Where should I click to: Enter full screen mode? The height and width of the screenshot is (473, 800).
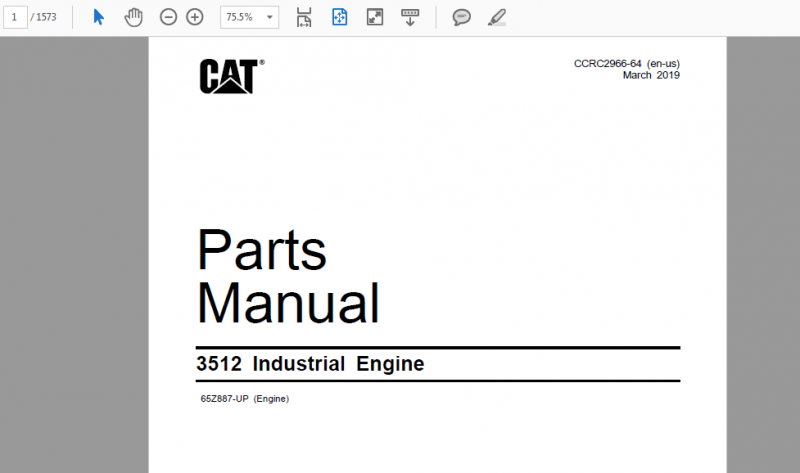coord(375,17)
